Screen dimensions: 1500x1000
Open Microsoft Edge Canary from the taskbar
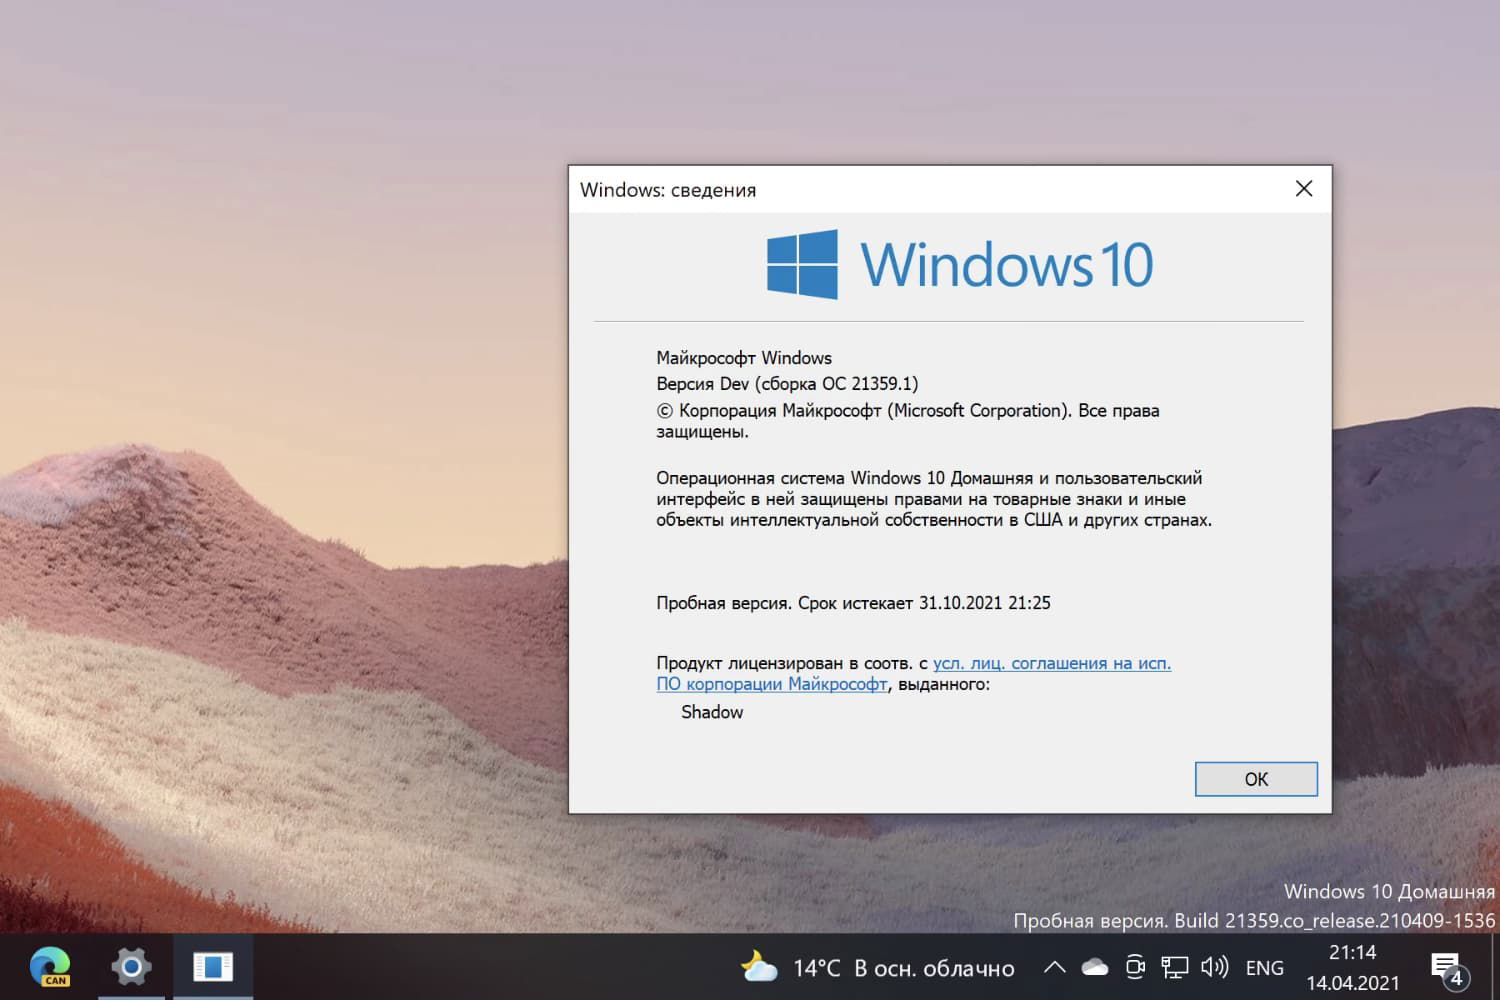click(52, 967)
